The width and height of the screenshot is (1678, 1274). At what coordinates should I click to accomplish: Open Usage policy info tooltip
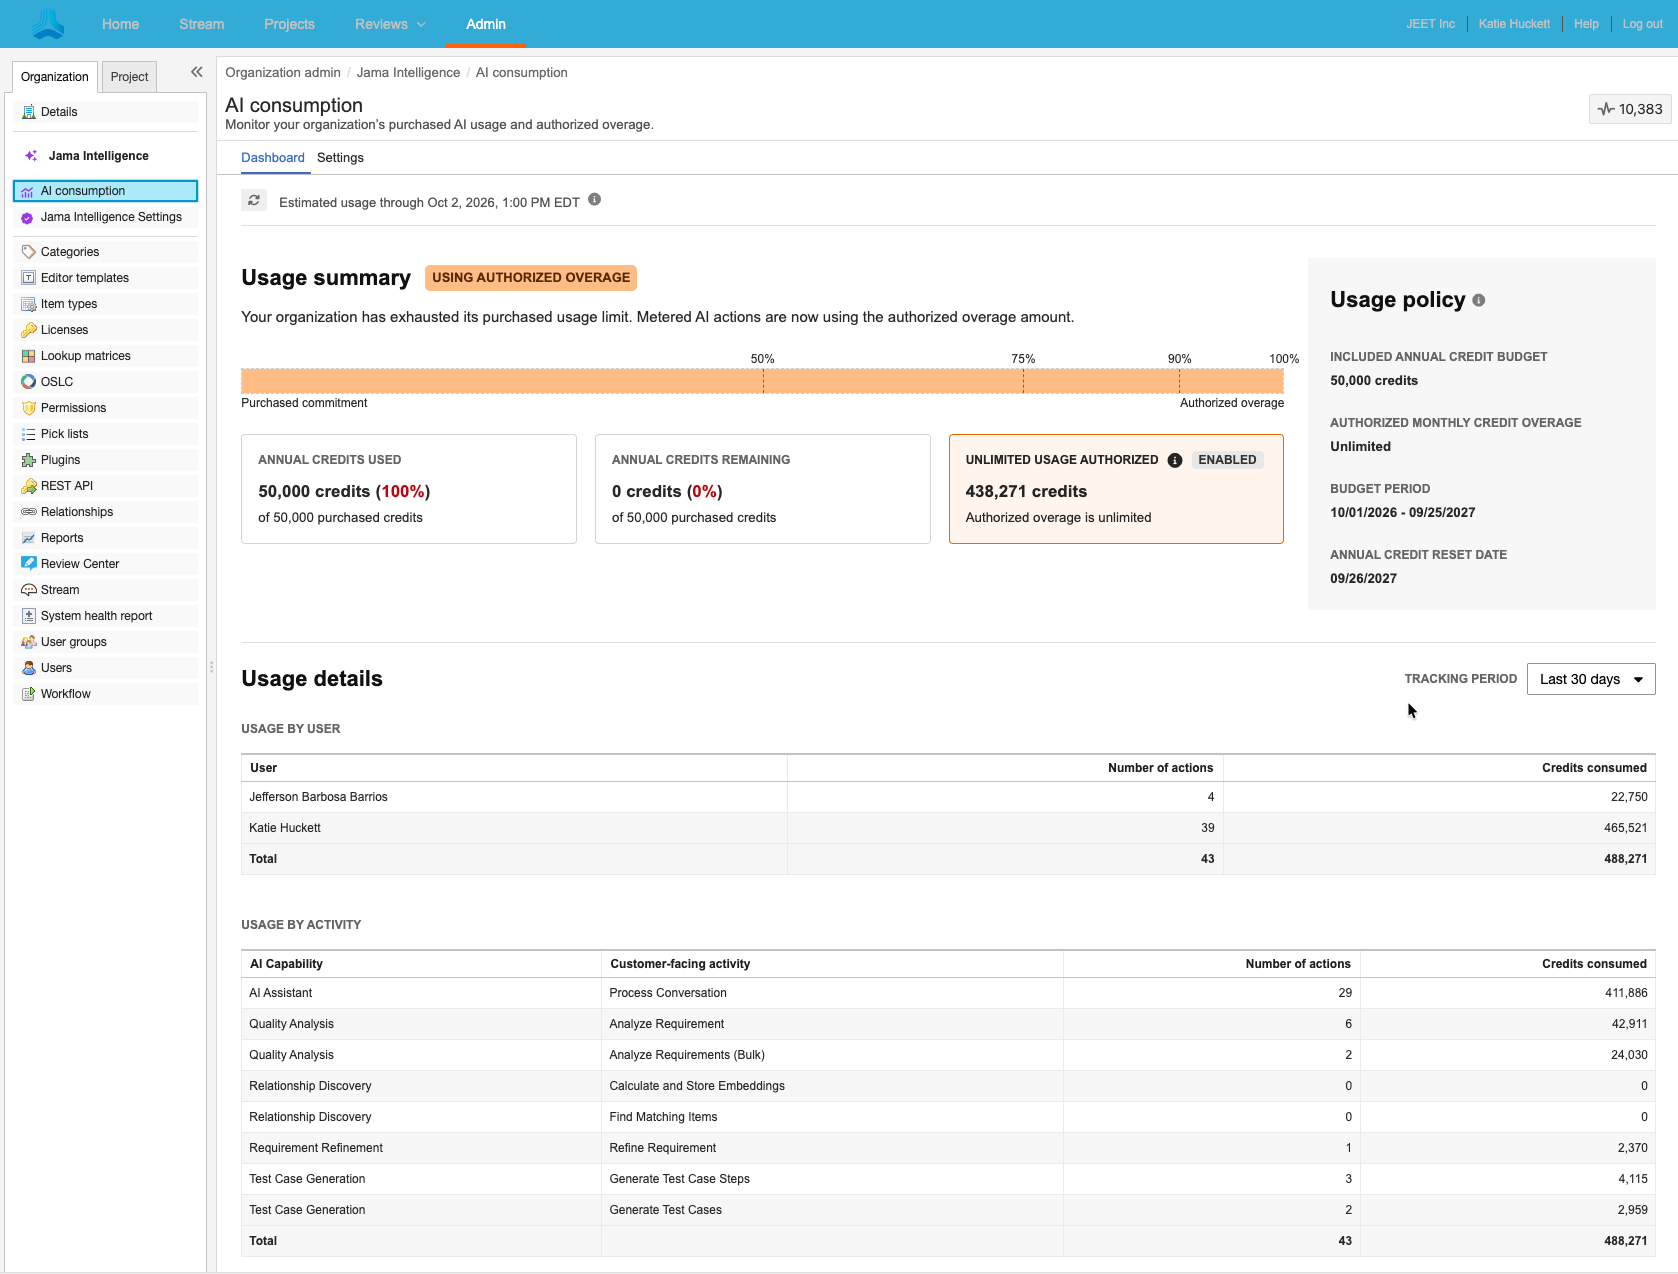(x=1479, y=300)
